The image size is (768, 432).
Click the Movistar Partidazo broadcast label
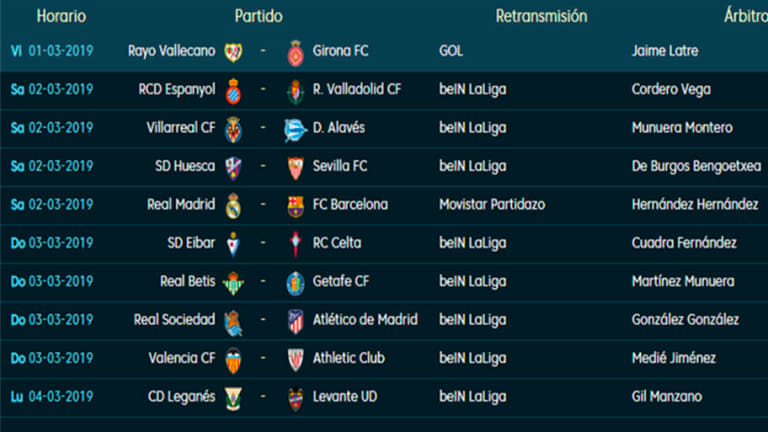click(x=492, y=205)
